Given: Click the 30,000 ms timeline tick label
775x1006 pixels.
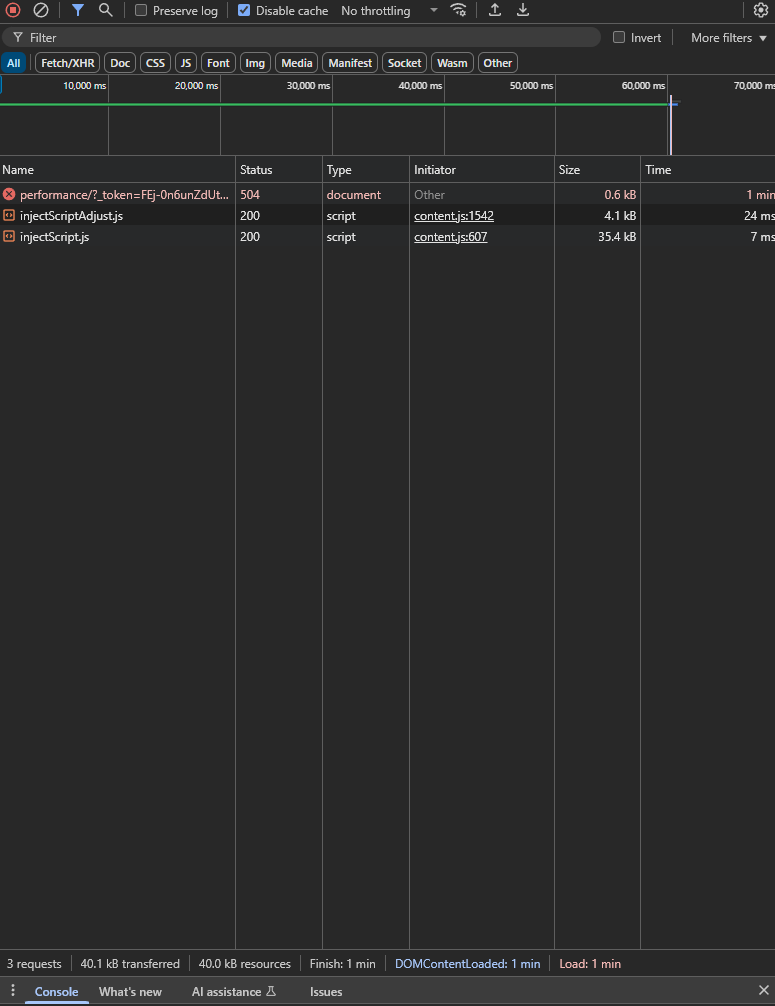Looking at the screenshot, I should tap(308, 85).
